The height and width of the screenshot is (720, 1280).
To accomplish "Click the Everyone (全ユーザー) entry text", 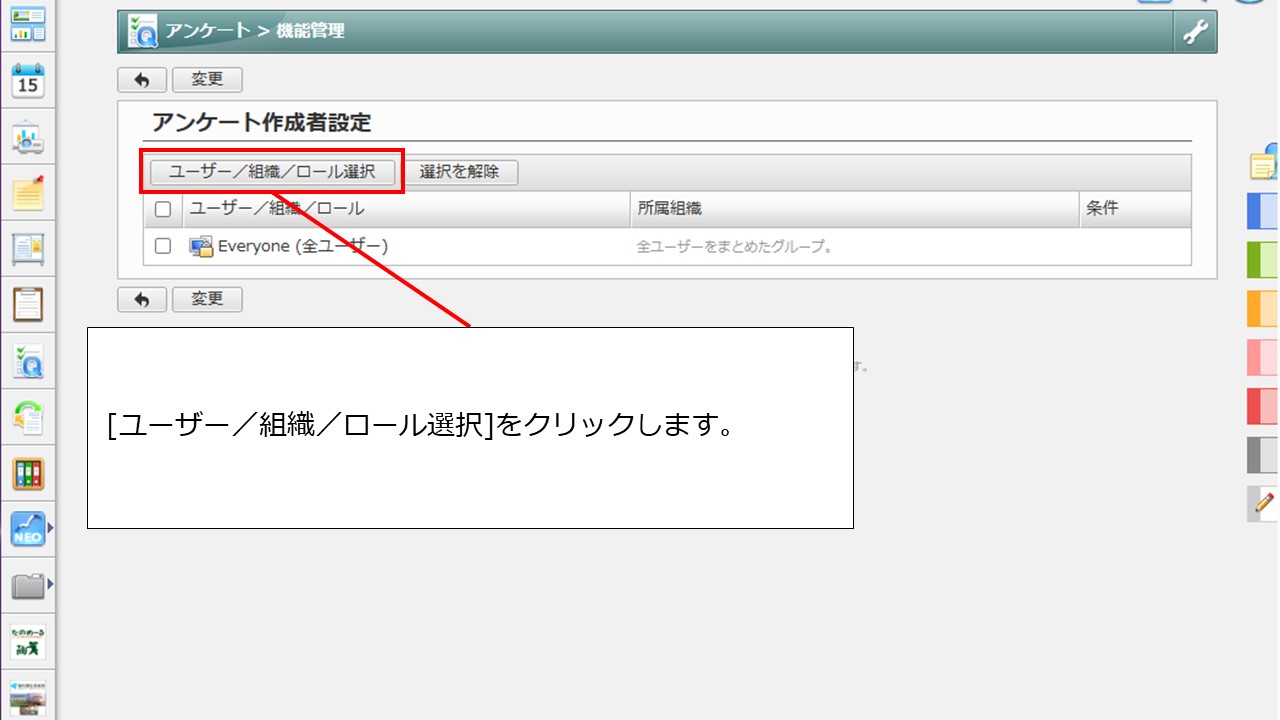I will [303, 246].
